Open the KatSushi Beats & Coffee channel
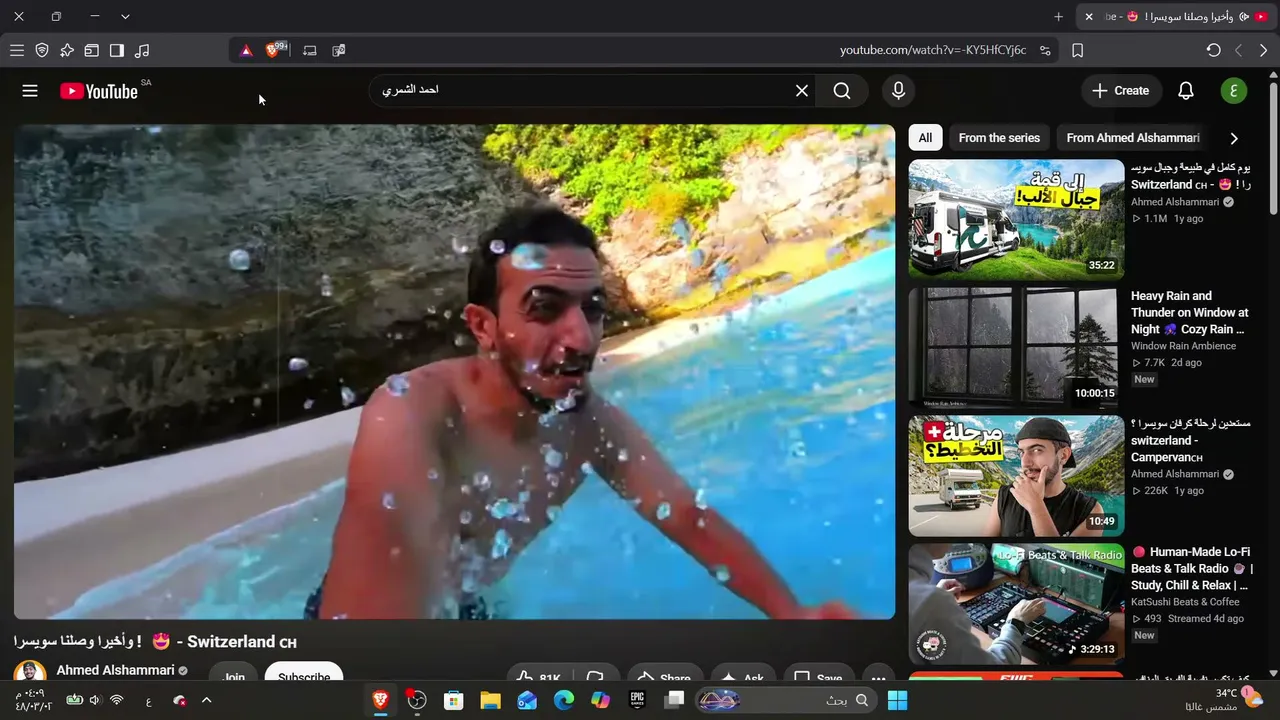Image resolution: width=1280 pixels, height=720 pixels. click(x=1185, y=602)
